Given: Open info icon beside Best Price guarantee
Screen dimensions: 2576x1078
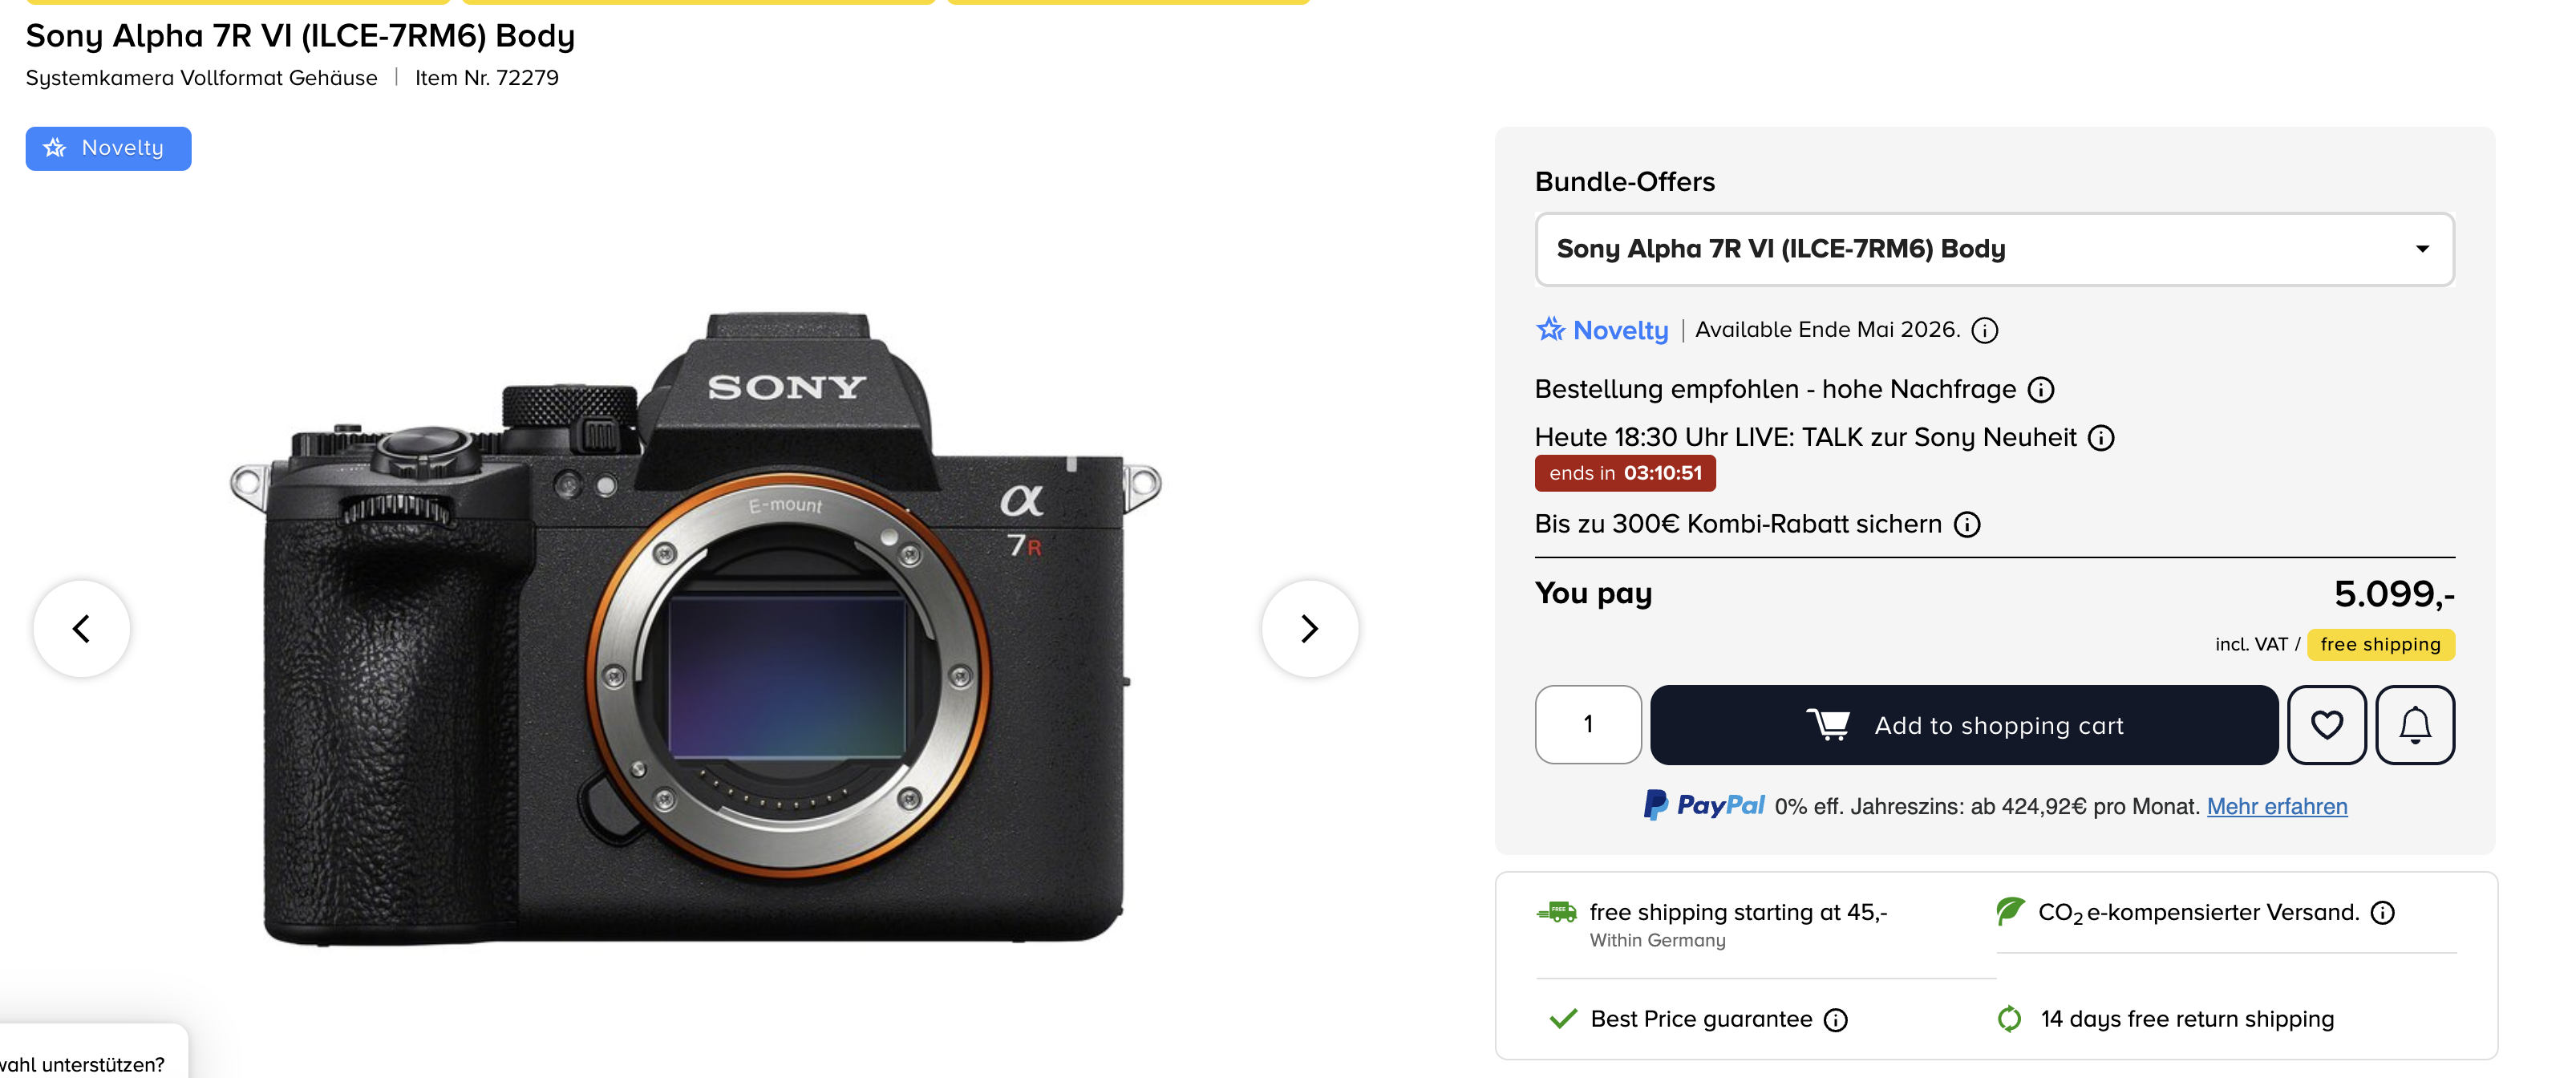Looking at the screenshot, I should (1835, 1019).
